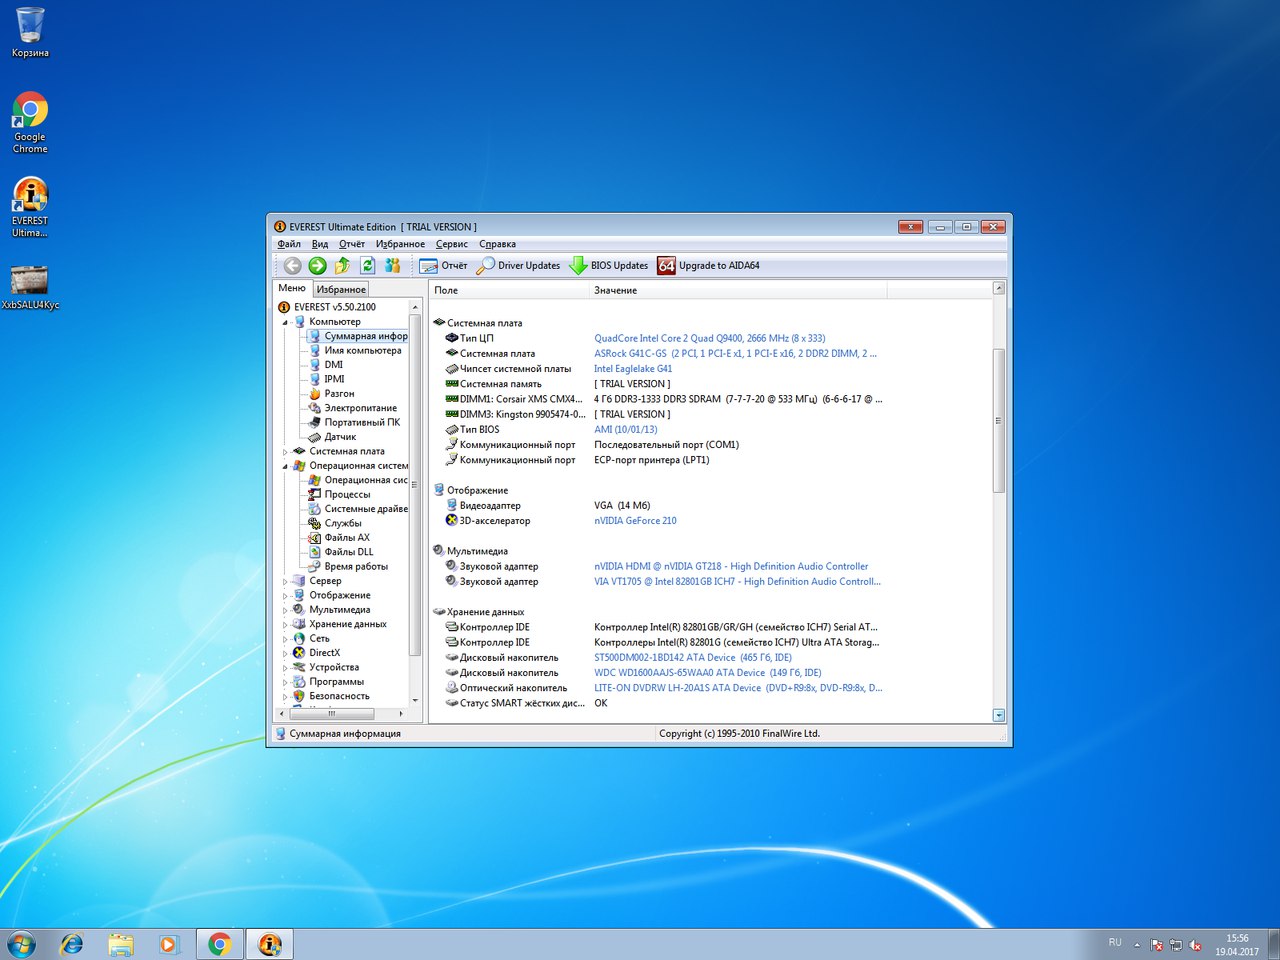
Task: Expand the DirectX tree node
Action: click(x=285, y=653)
